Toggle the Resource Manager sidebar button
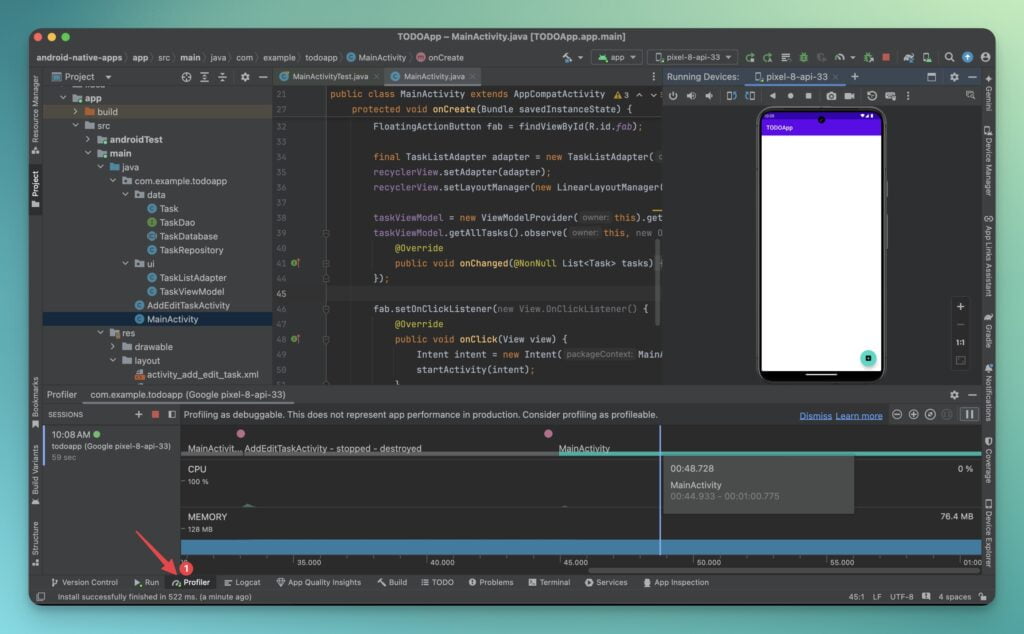This screenshot has width=1024, height=634. coord(35,115)
